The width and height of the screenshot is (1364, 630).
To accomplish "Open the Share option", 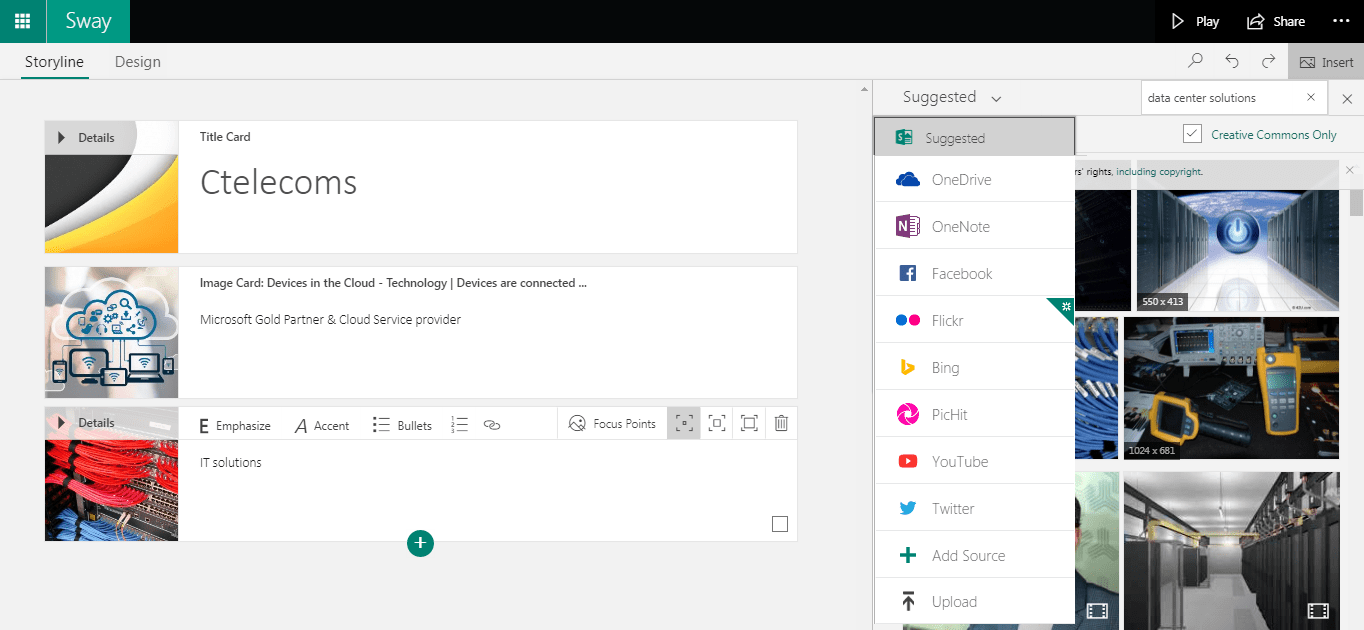I will point(1276,21).
